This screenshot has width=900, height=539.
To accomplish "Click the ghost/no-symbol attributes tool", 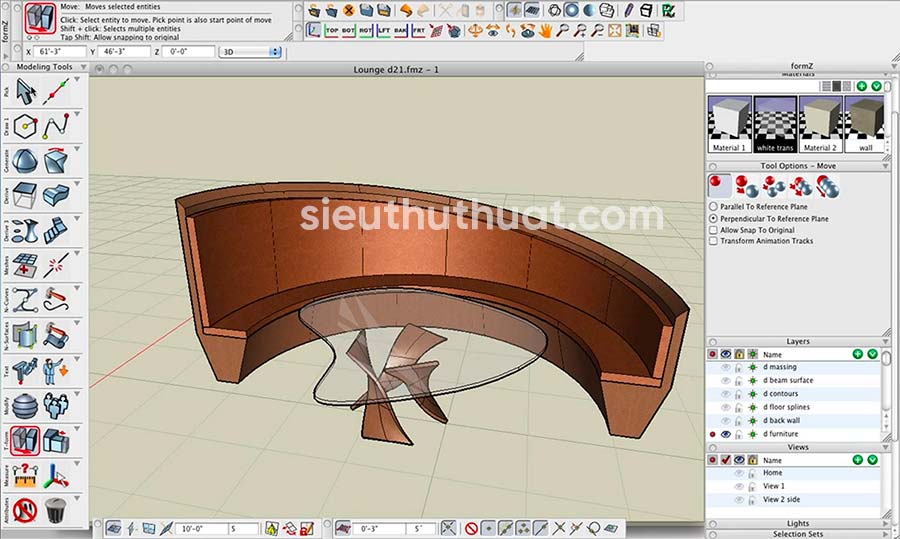I will 25,510.
